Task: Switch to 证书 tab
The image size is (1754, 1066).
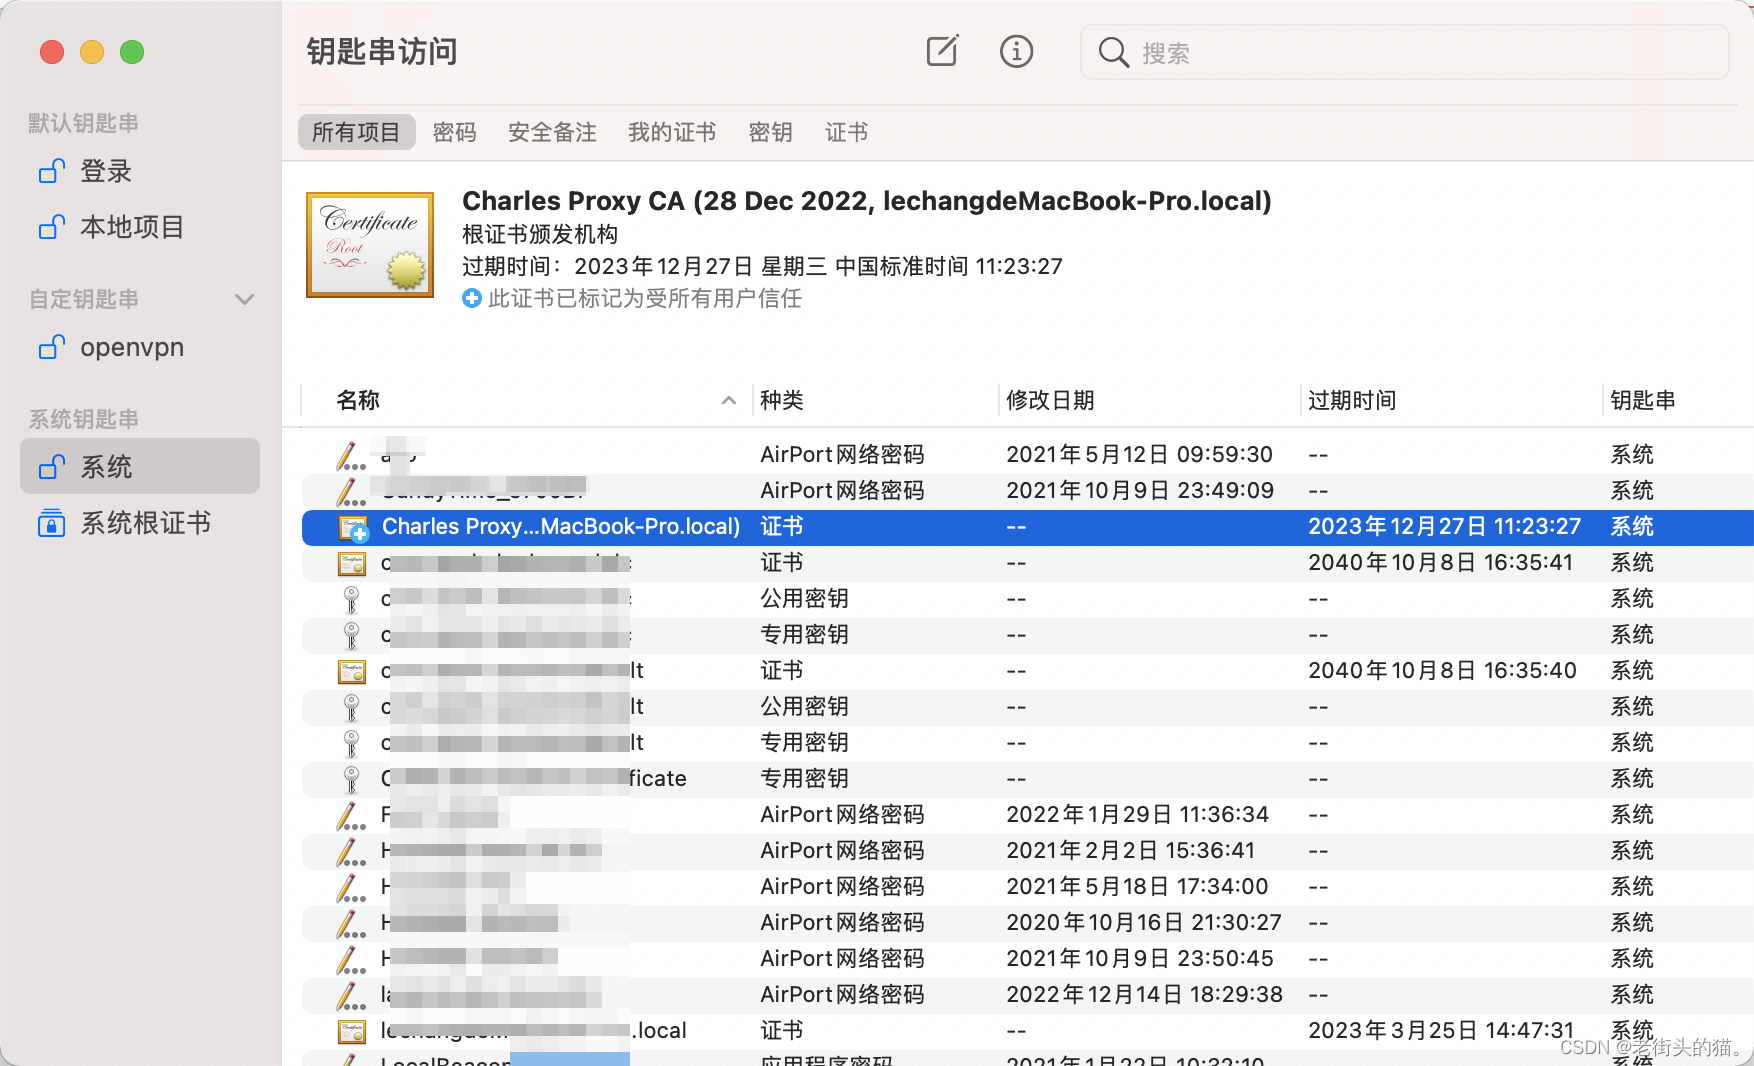Action: 846,132
